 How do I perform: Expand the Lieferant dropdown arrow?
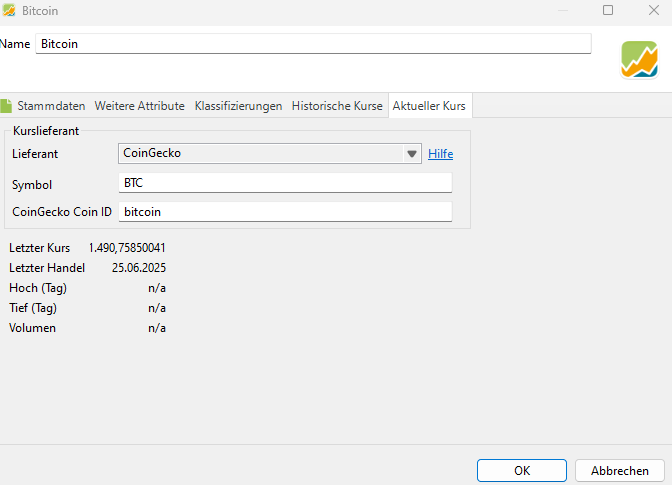pyautogui.click(x=411, y=154)
